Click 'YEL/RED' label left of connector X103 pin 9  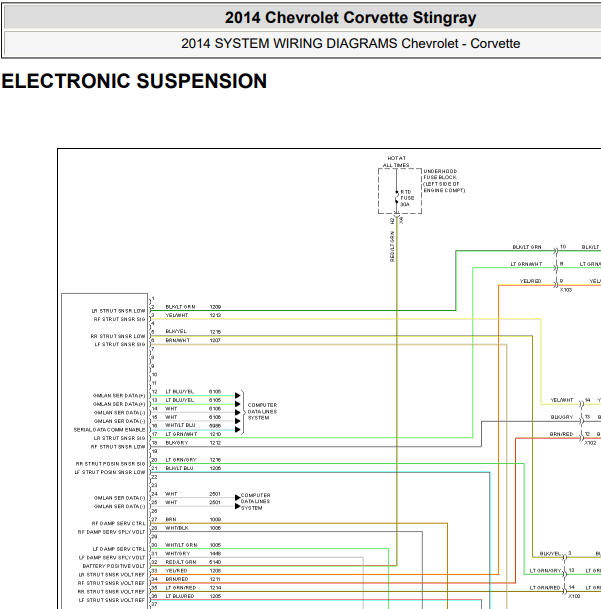tap(530, 281)
